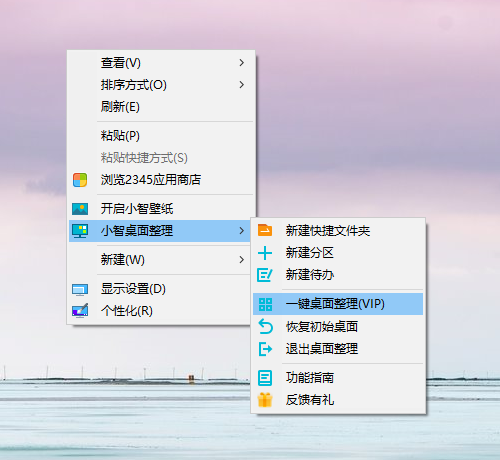
Task: Click the plus icon for 新建分区
Action: pos(265,253)
